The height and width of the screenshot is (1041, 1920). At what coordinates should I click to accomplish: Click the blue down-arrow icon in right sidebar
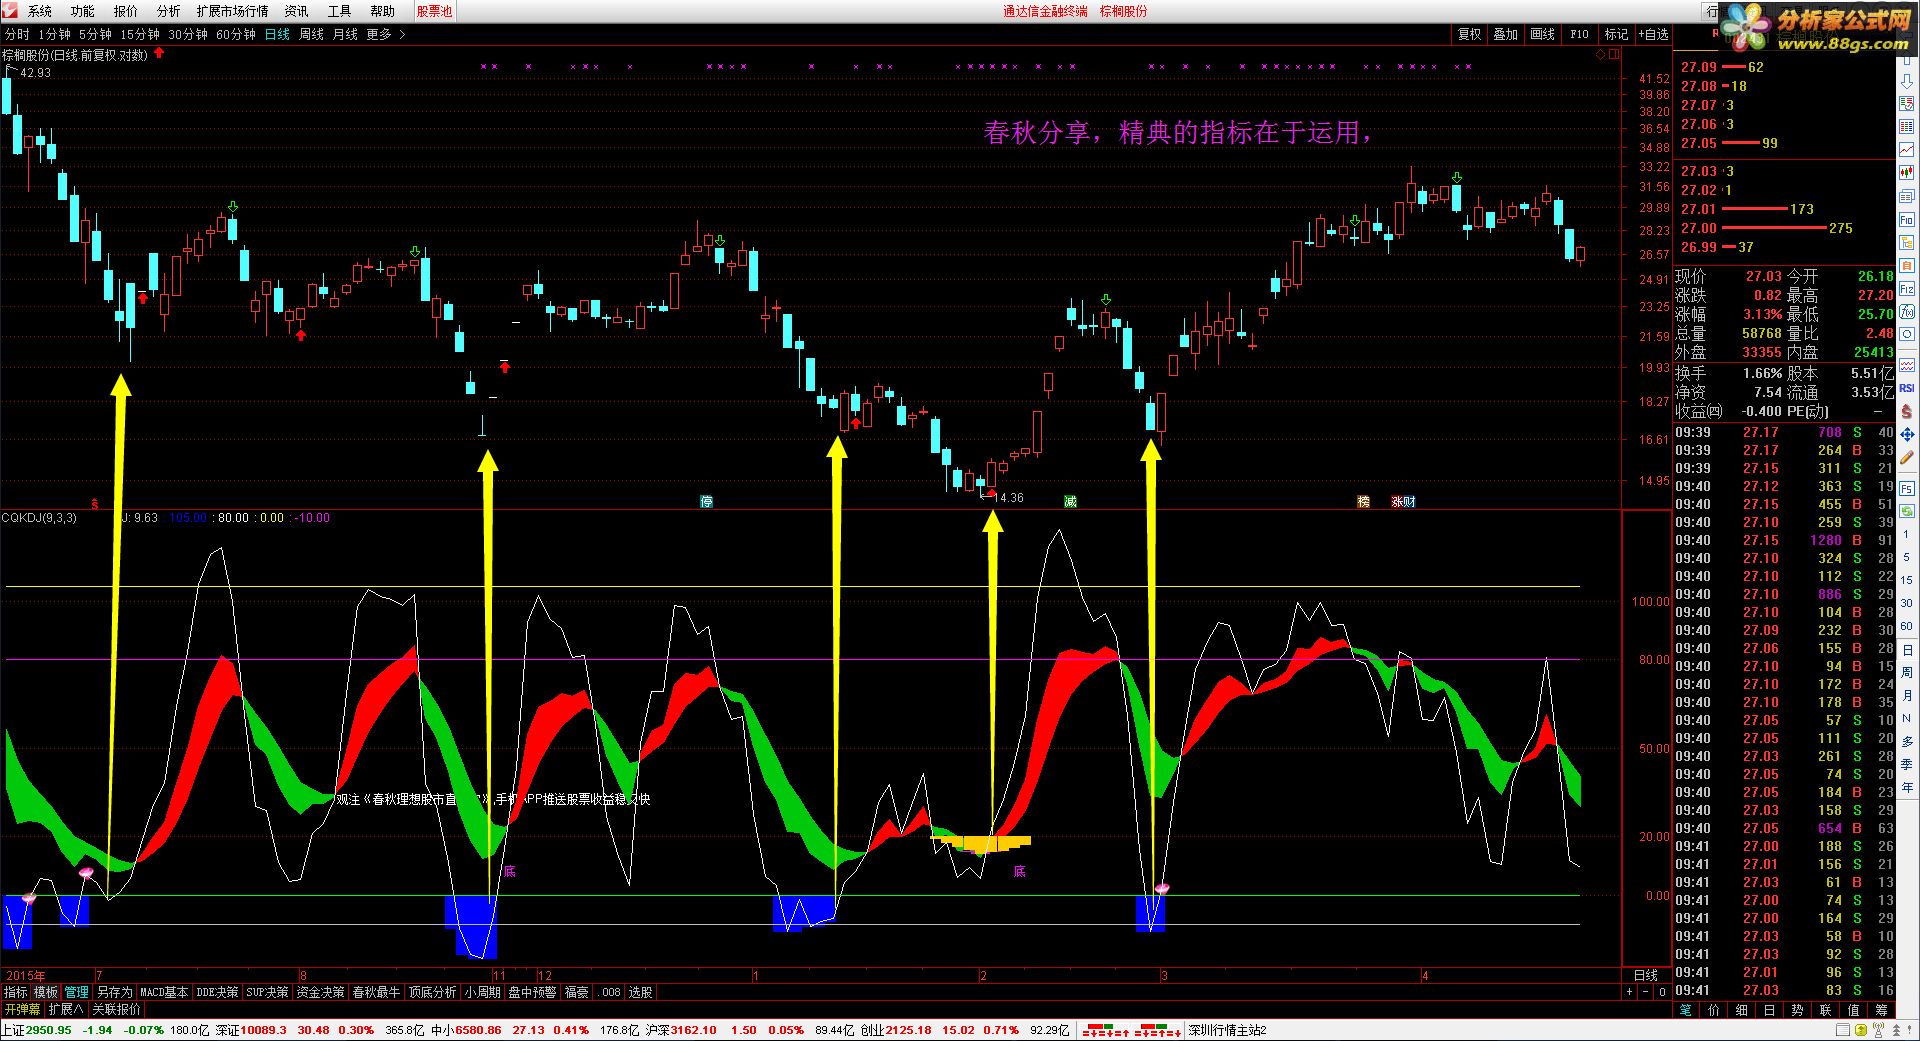pyautogui.click(x=1907, y=81)
